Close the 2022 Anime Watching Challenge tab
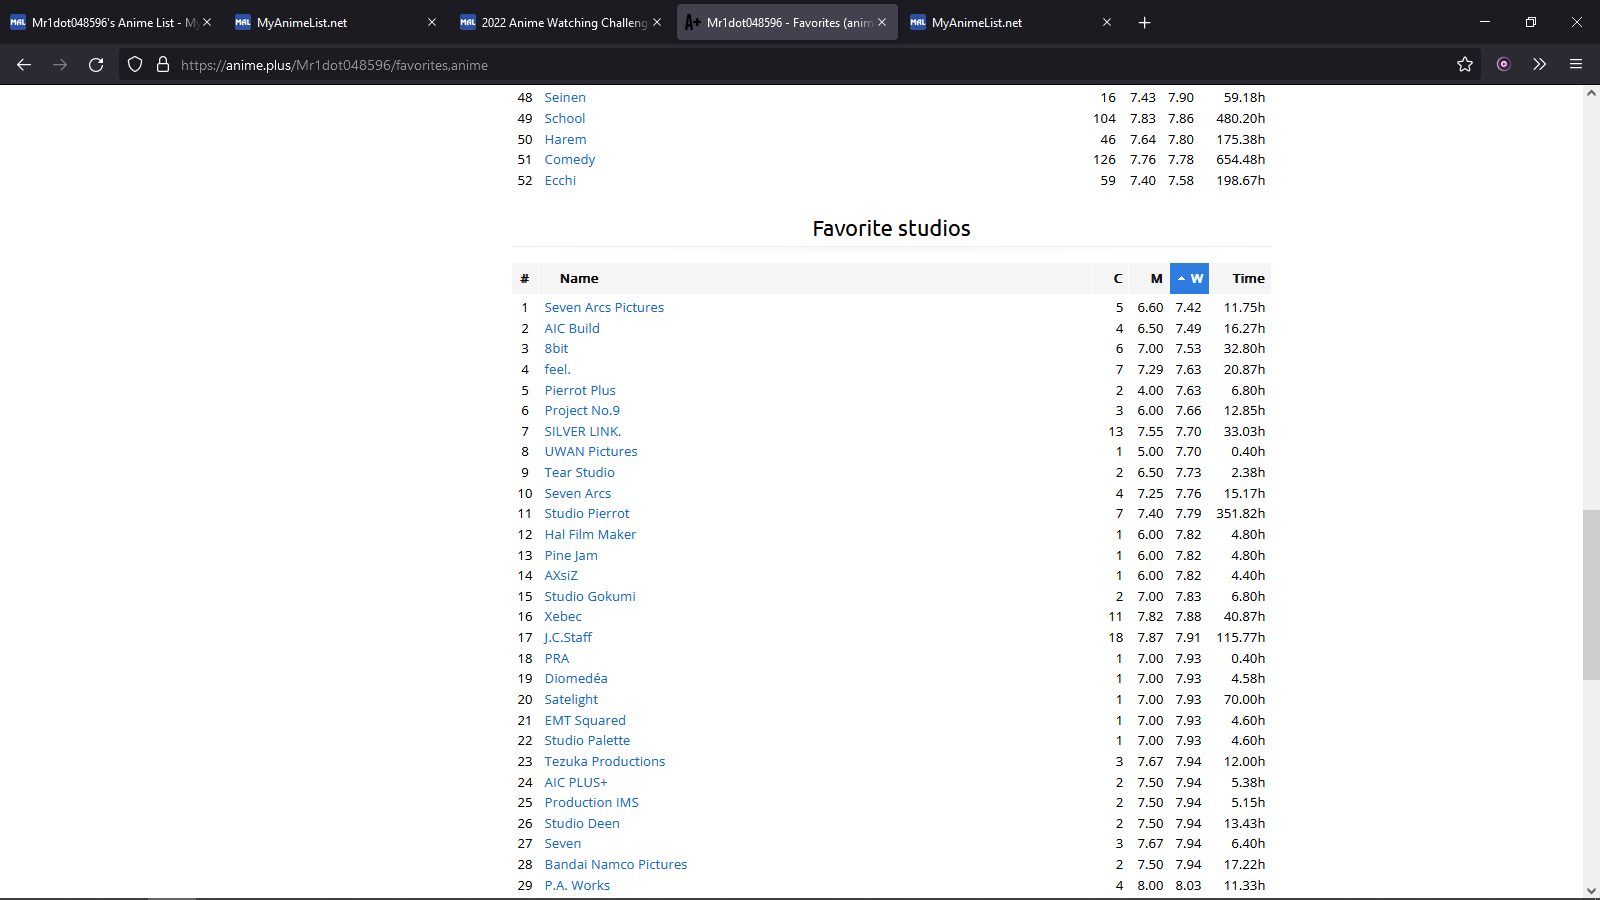Image resolution: width=1600 pixels, height=900 pixels. click(657, 22)
